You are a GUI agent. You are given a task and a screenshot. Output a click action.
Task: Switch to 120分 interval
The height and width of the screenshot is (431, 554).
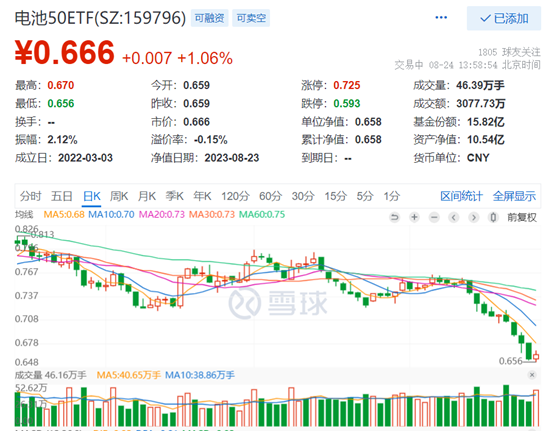click(235, 196)
